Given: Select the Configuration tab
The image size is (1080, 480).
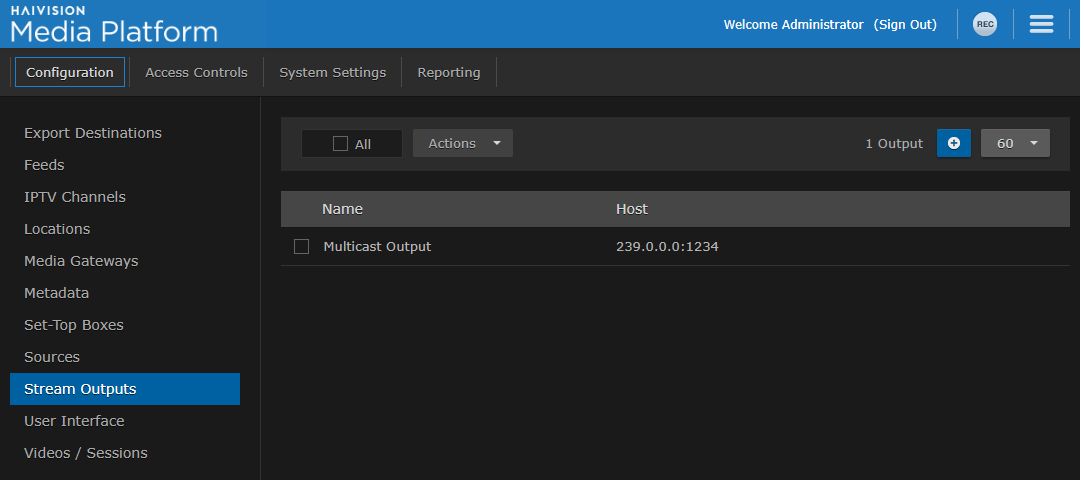Looking at the screenshot, I should point(70,72).
